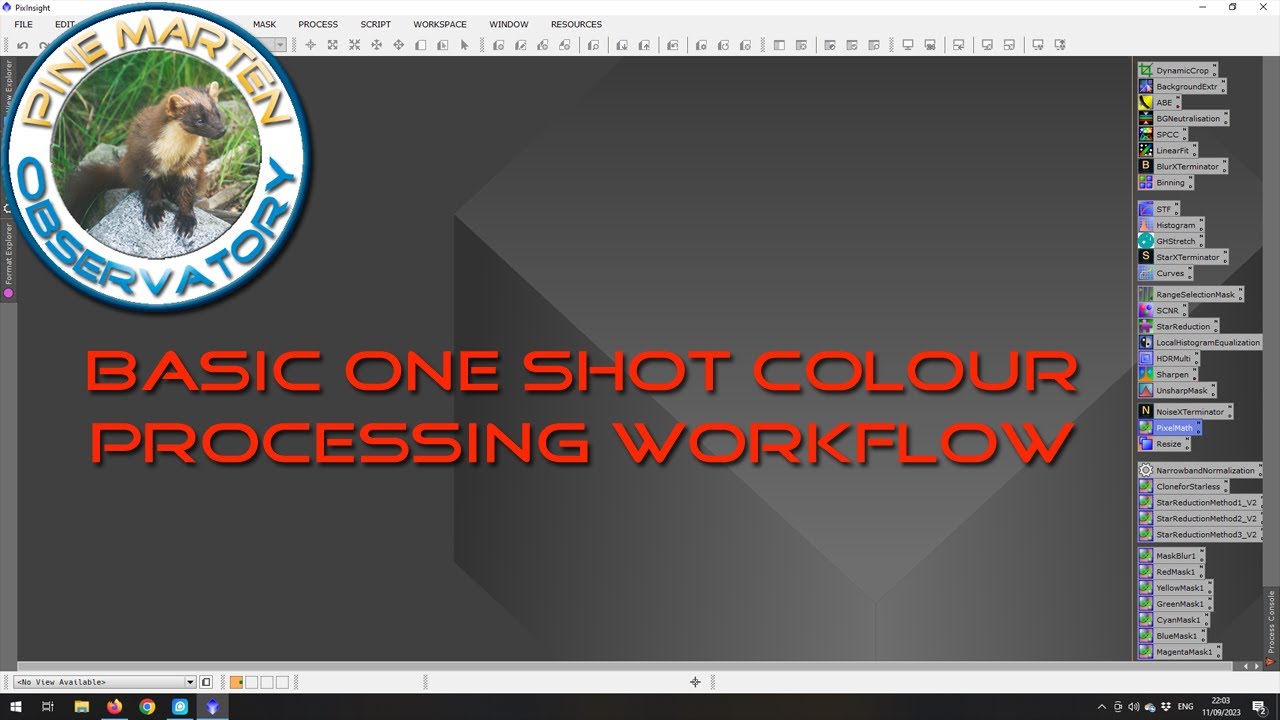Open the zoom level dropdown in toolbar
Screen dimensions: 1280x720
tap(280, 45)
